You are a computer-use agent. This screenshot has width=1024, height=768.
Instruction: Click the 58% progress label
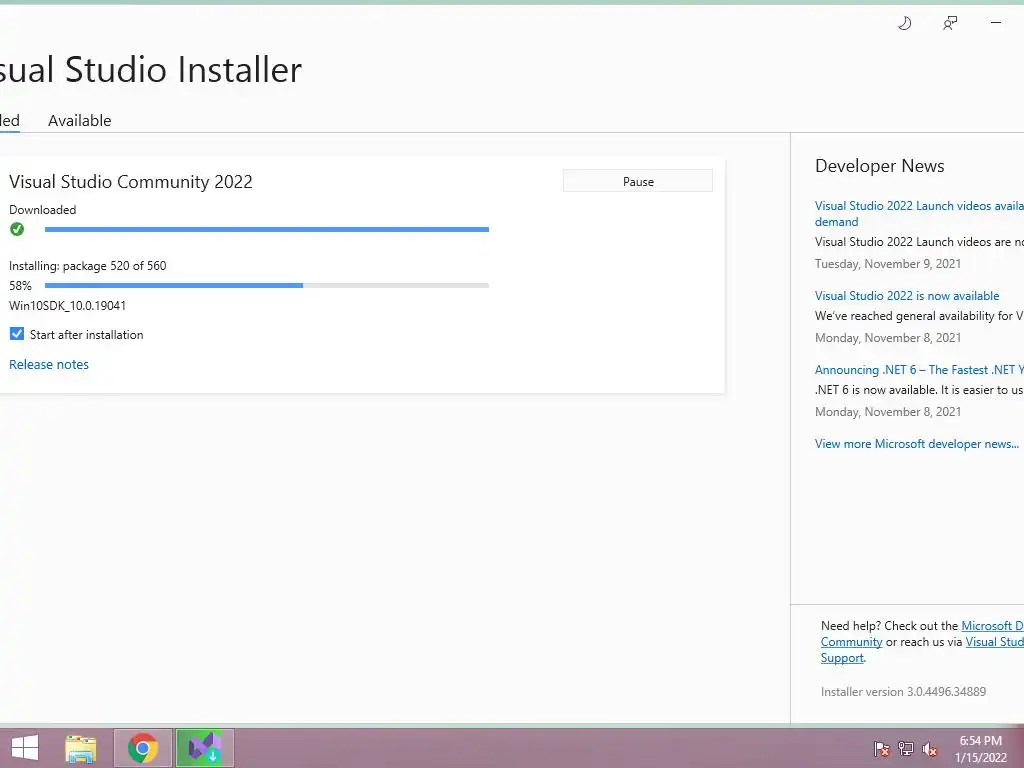20,285
